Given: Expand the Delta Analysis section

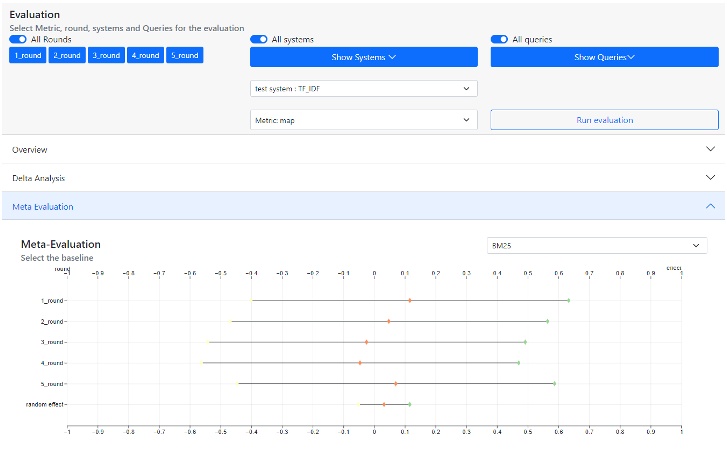Looking at the screenshot, I should tap(363, 177).
